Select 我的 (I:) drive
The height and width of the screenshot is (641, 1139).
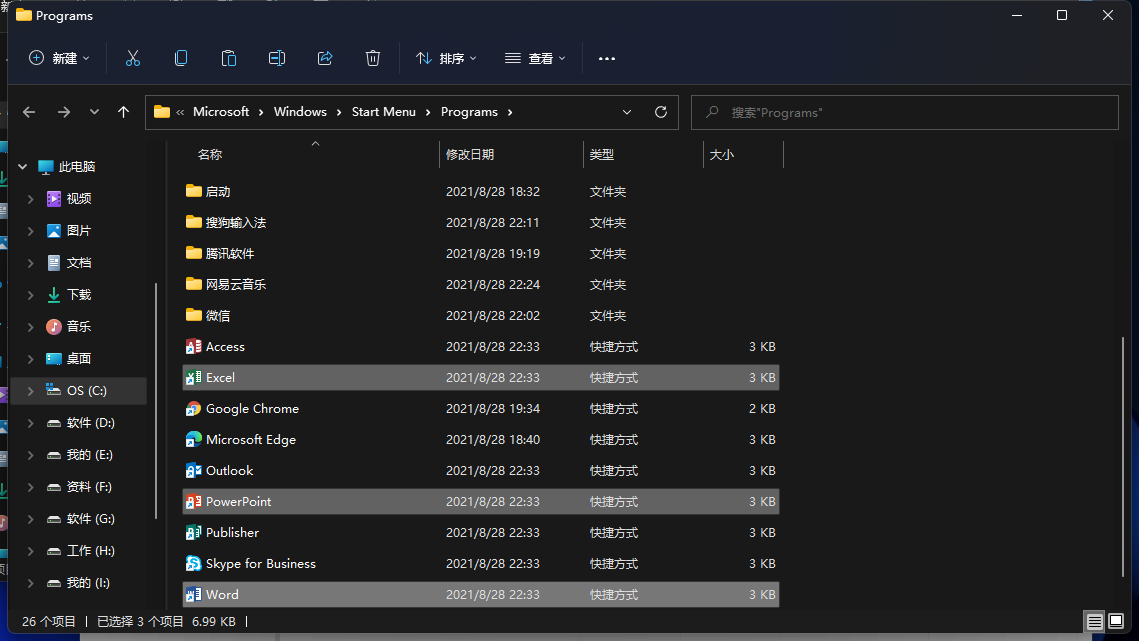88,583
